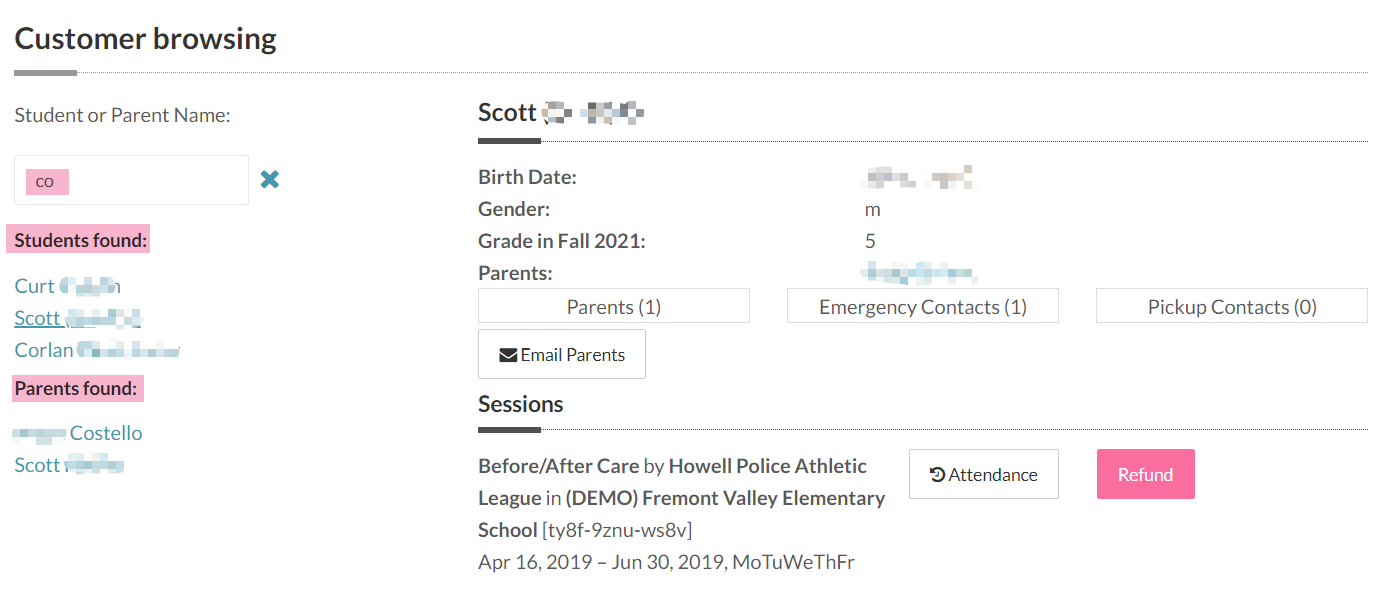This screenshot has width=1377, height=601.
Task: Click the Howell Police Athletic League text
Action: (x=673, y=482)
